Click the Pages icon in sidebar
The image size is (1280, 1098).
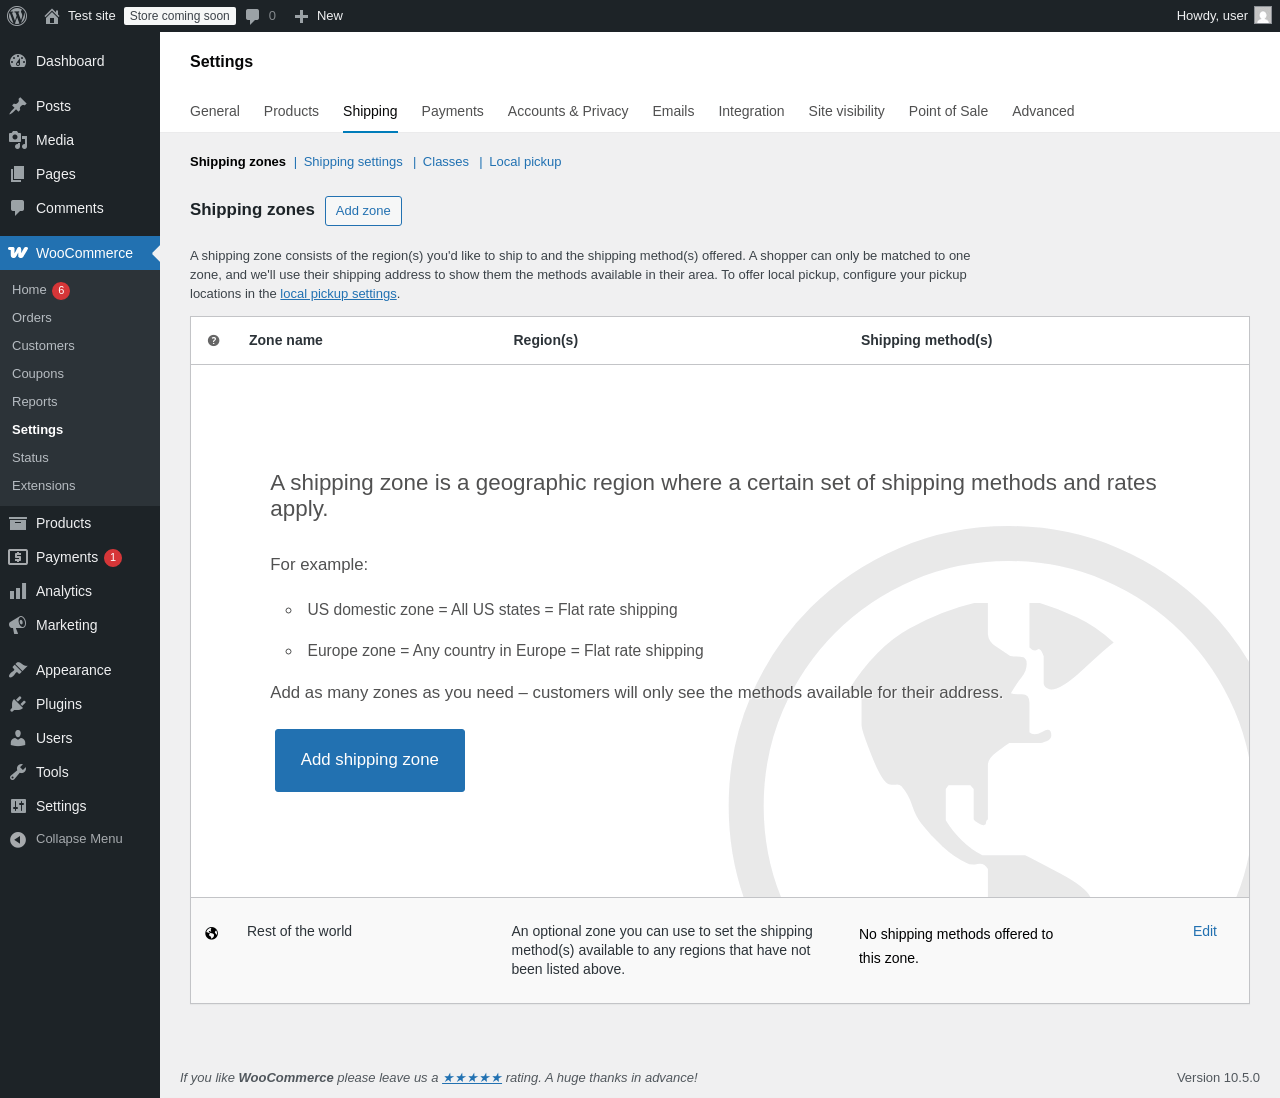click(18, 174)
